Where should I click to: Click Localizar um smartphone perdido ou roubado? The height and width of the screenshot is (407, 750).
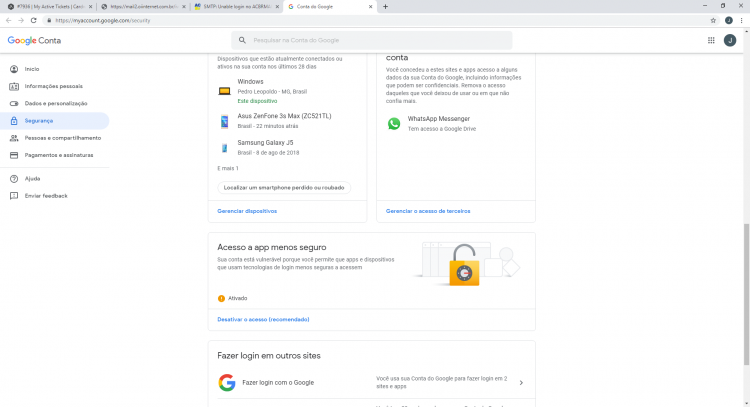[x=284, y=187]
